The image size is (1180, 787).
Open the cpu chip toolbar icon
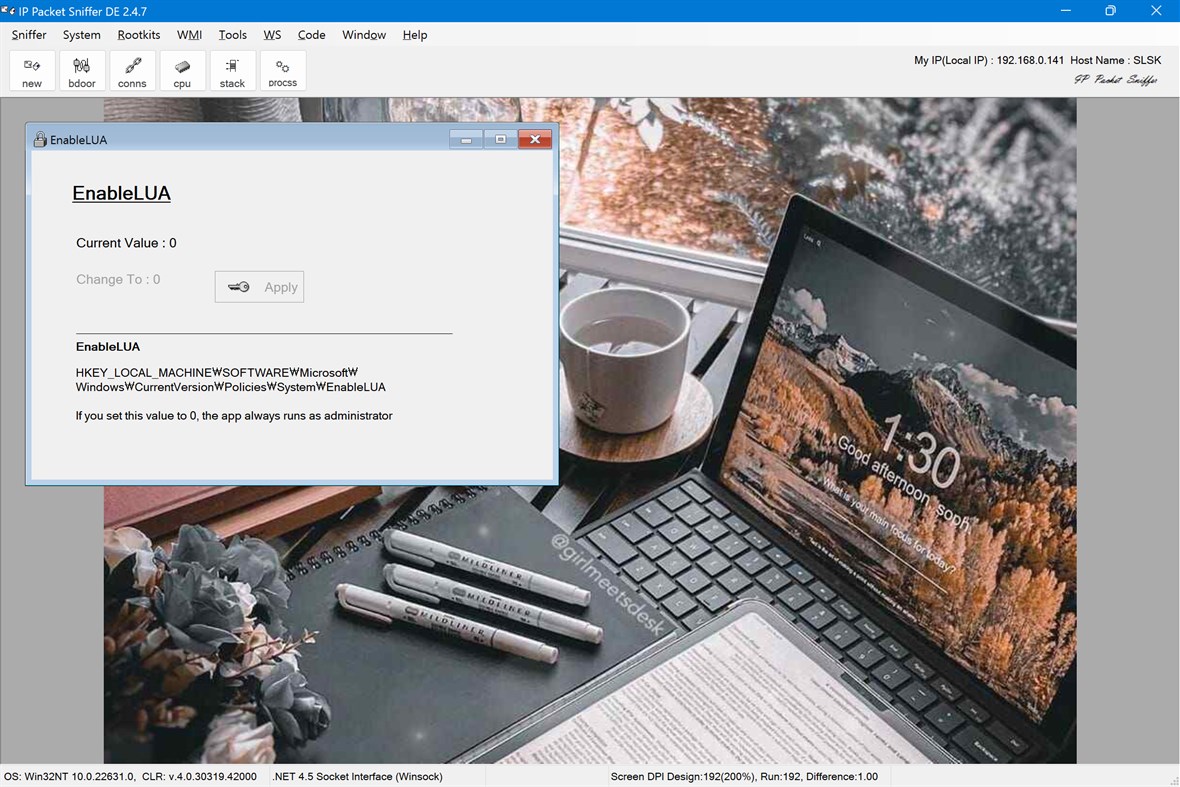click(182, 69)
